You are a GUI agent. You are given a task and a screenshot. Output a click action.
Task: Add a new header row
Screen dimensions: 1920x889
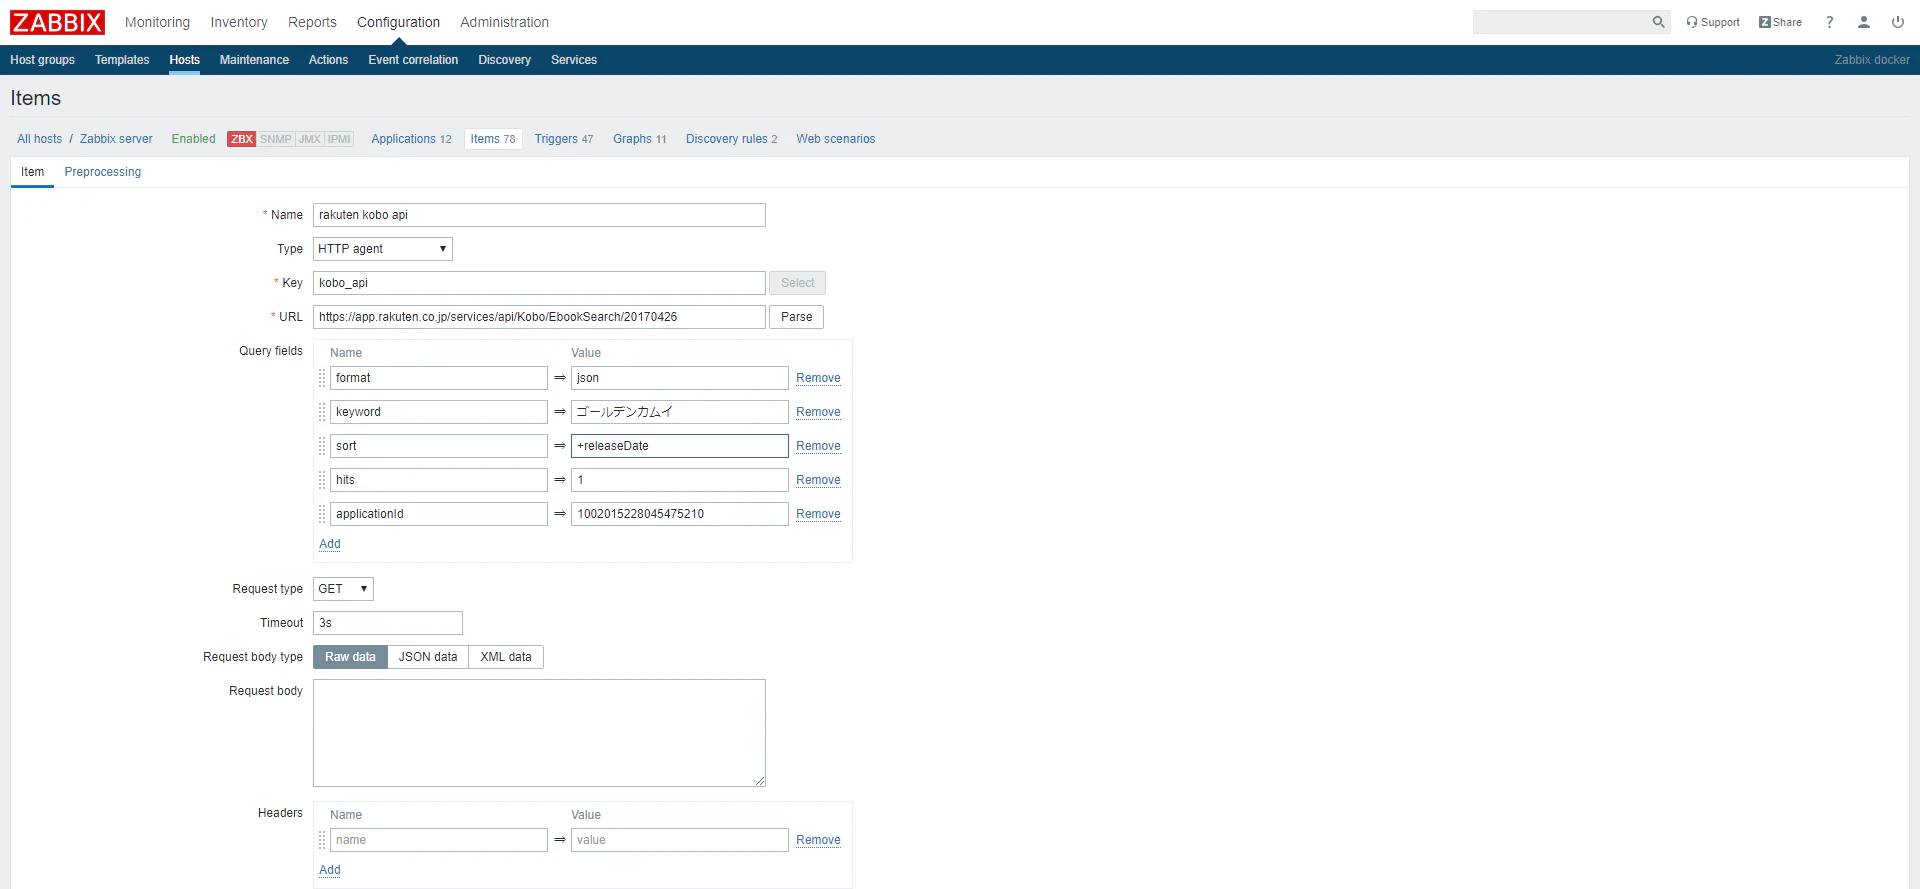click(x=330, y=870)
